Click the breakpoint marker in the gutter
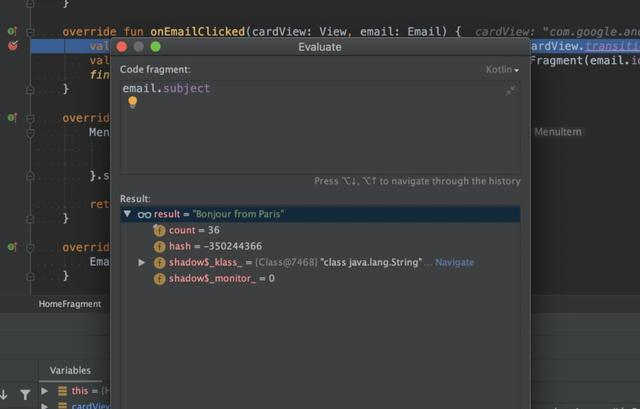This screenshot has height=409, width=640. pyautogui.click(x=12, y=46)
